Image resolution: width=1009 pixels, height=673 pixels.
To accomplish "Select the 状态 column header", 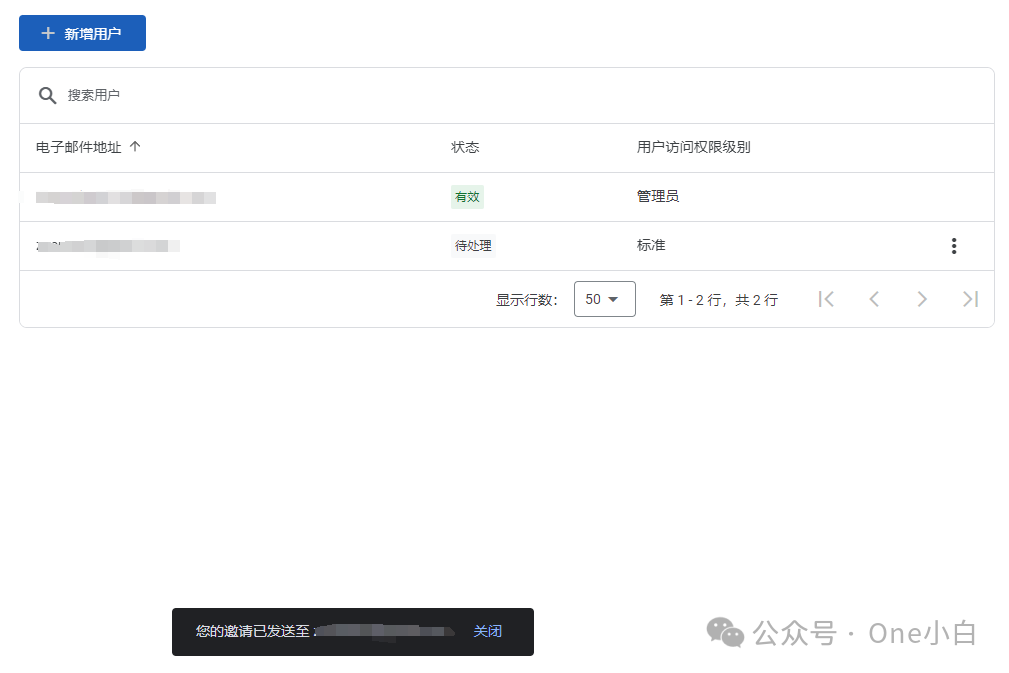I will click(x=465, y=146).
